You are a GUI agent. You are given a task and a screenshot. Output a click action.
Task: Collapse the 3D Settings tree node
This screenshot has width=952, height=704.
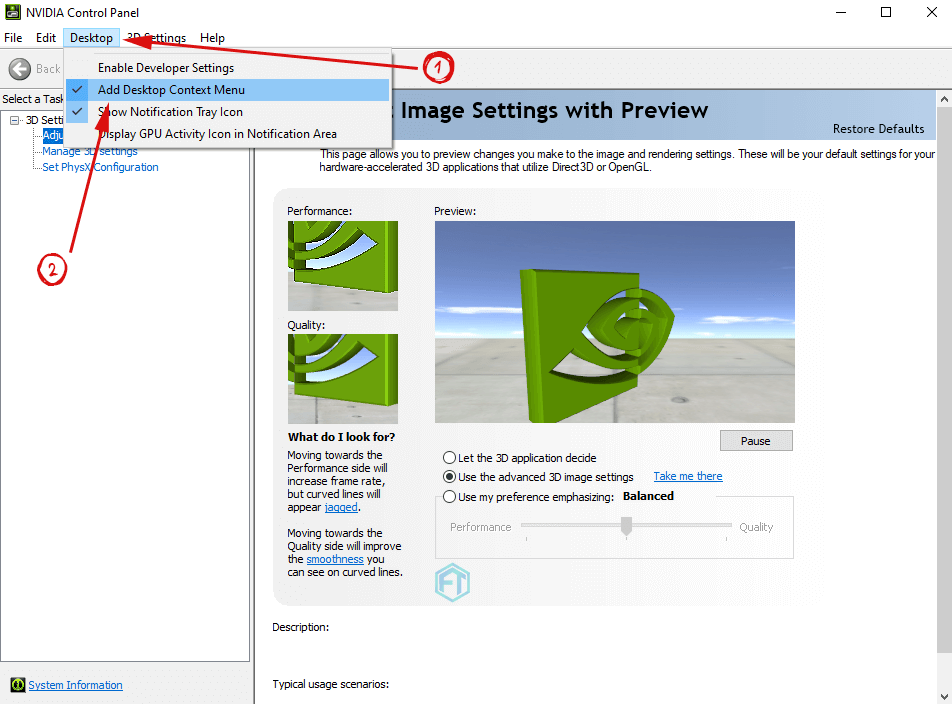pyautogui.click(x=15, y=120)
